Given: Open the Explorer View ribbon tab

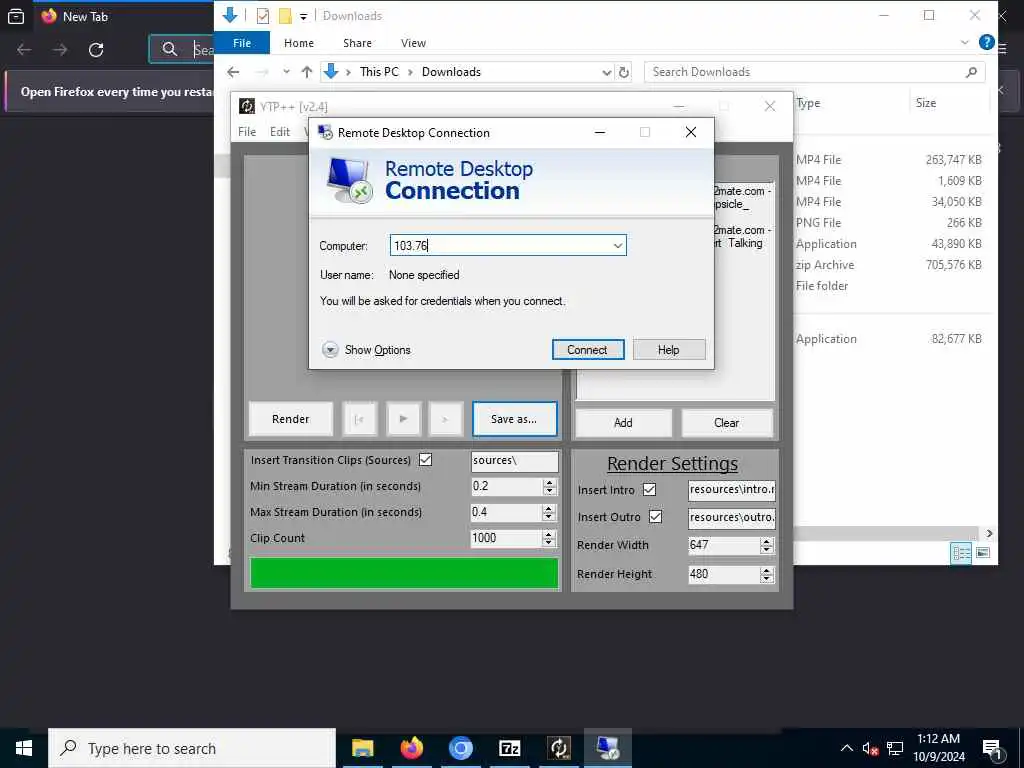Looking at the screenshot, I should click(413, 42).
